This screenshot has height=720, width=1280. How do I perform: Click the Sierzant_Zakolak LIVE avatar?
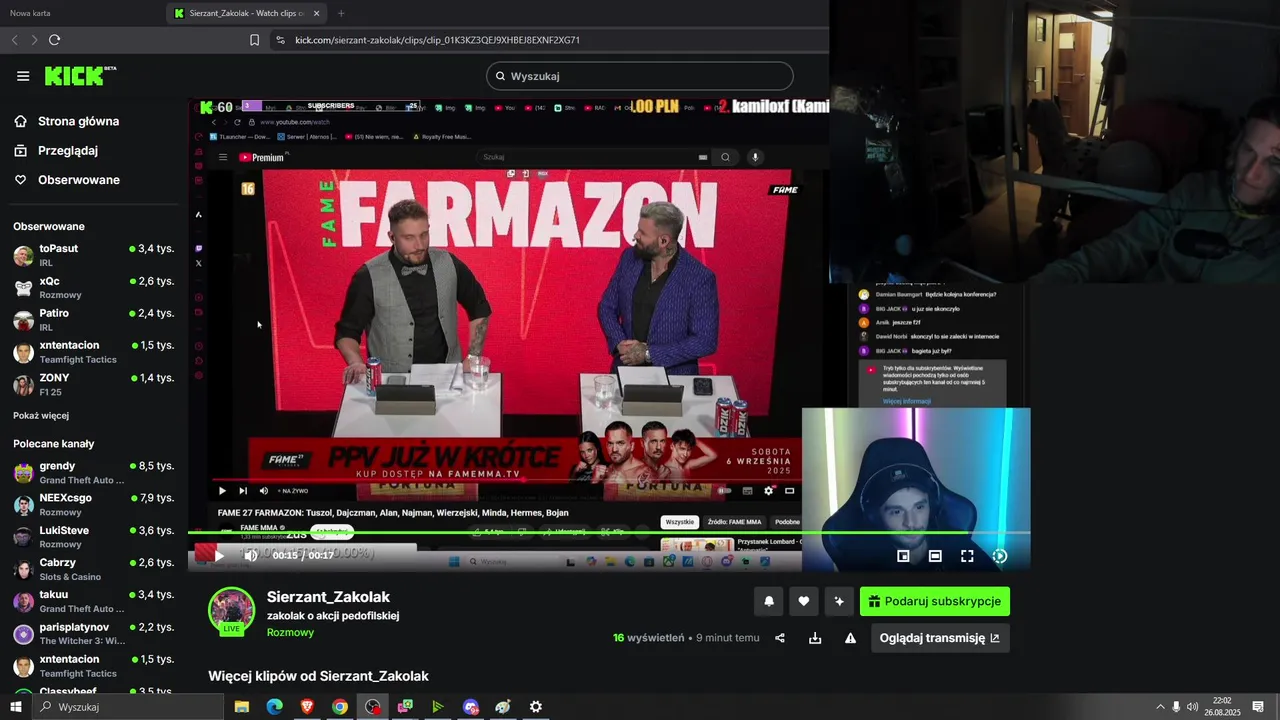coord(231,611)
